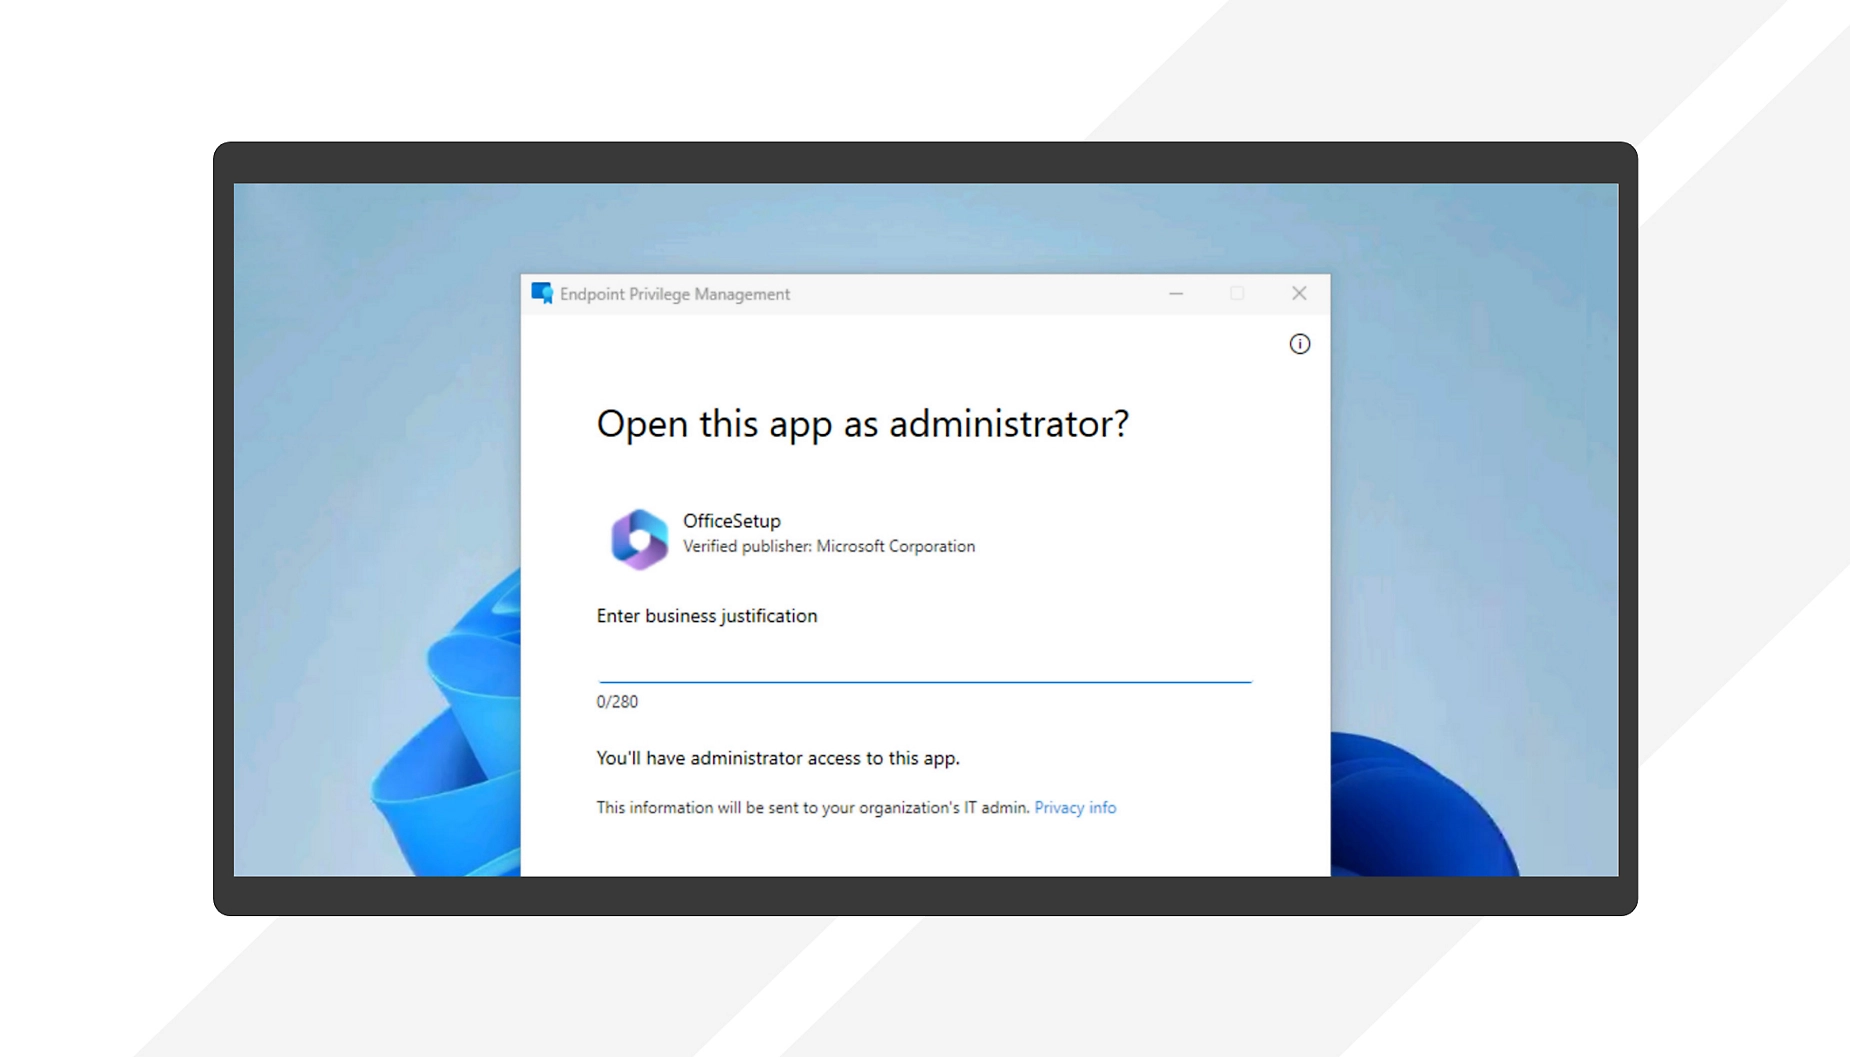Click the "Enter business justification" label
The width and height of the screenshot is (1850, 1057).
click(x=706, y=616)
